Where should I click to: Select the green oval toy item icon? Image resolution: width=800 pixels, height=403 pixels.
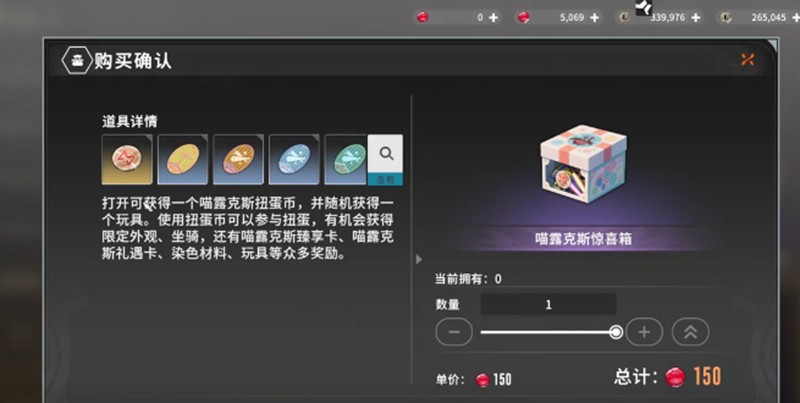click(x=347, y=159)
